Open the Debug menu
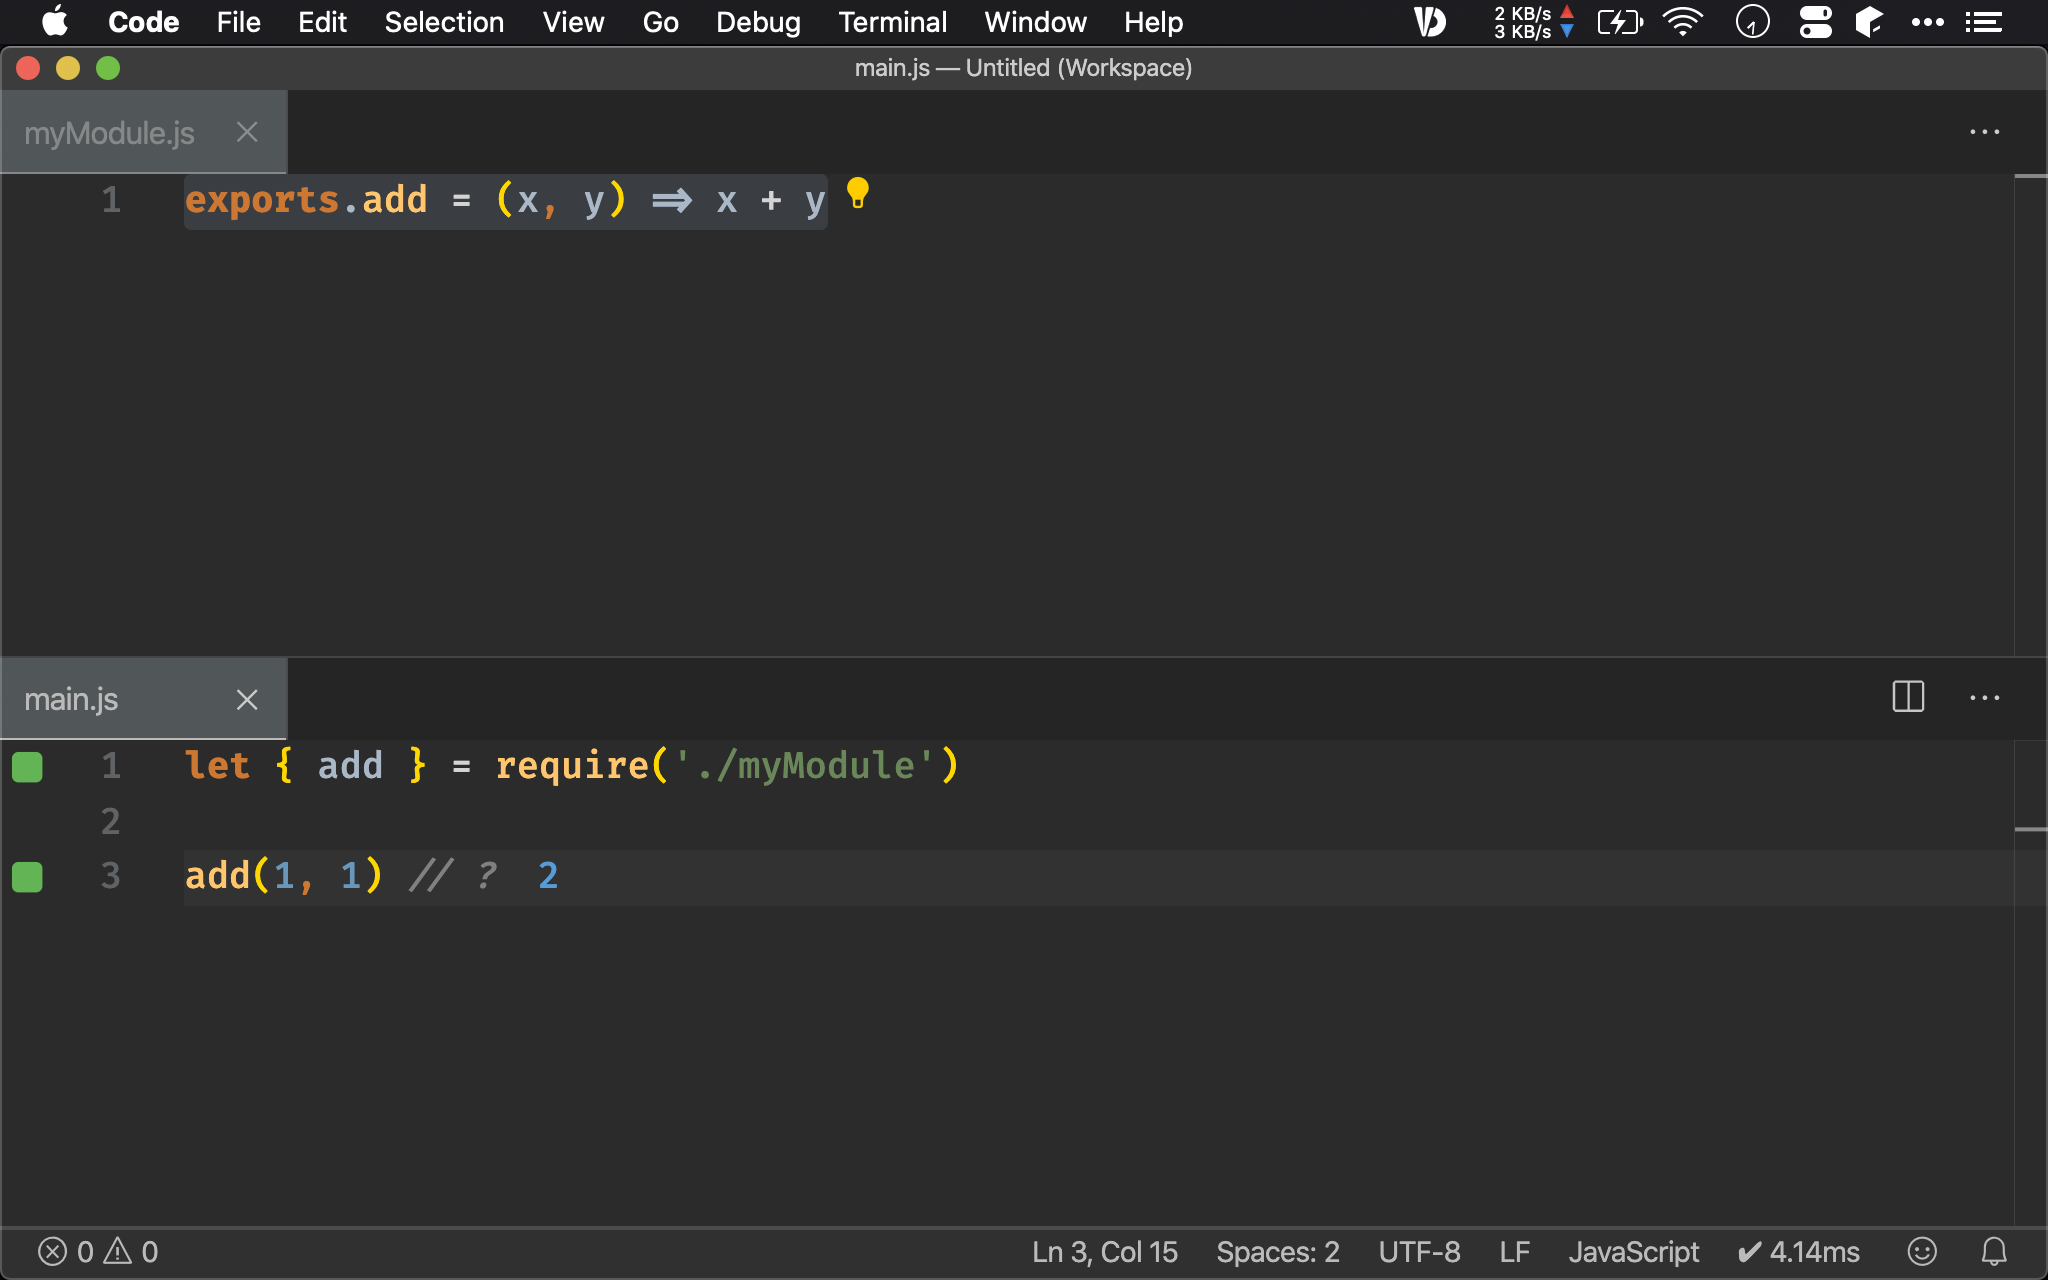 tap(758, 22)
